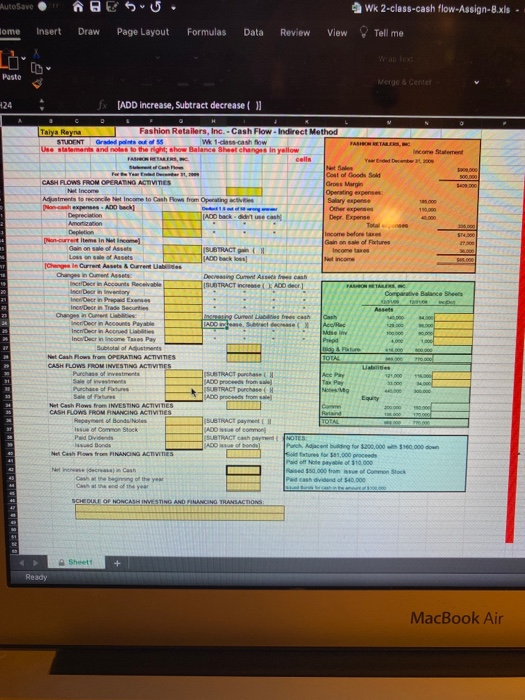Click the yellow noncash transactions schedule box
525x700 pixels.
179,512
